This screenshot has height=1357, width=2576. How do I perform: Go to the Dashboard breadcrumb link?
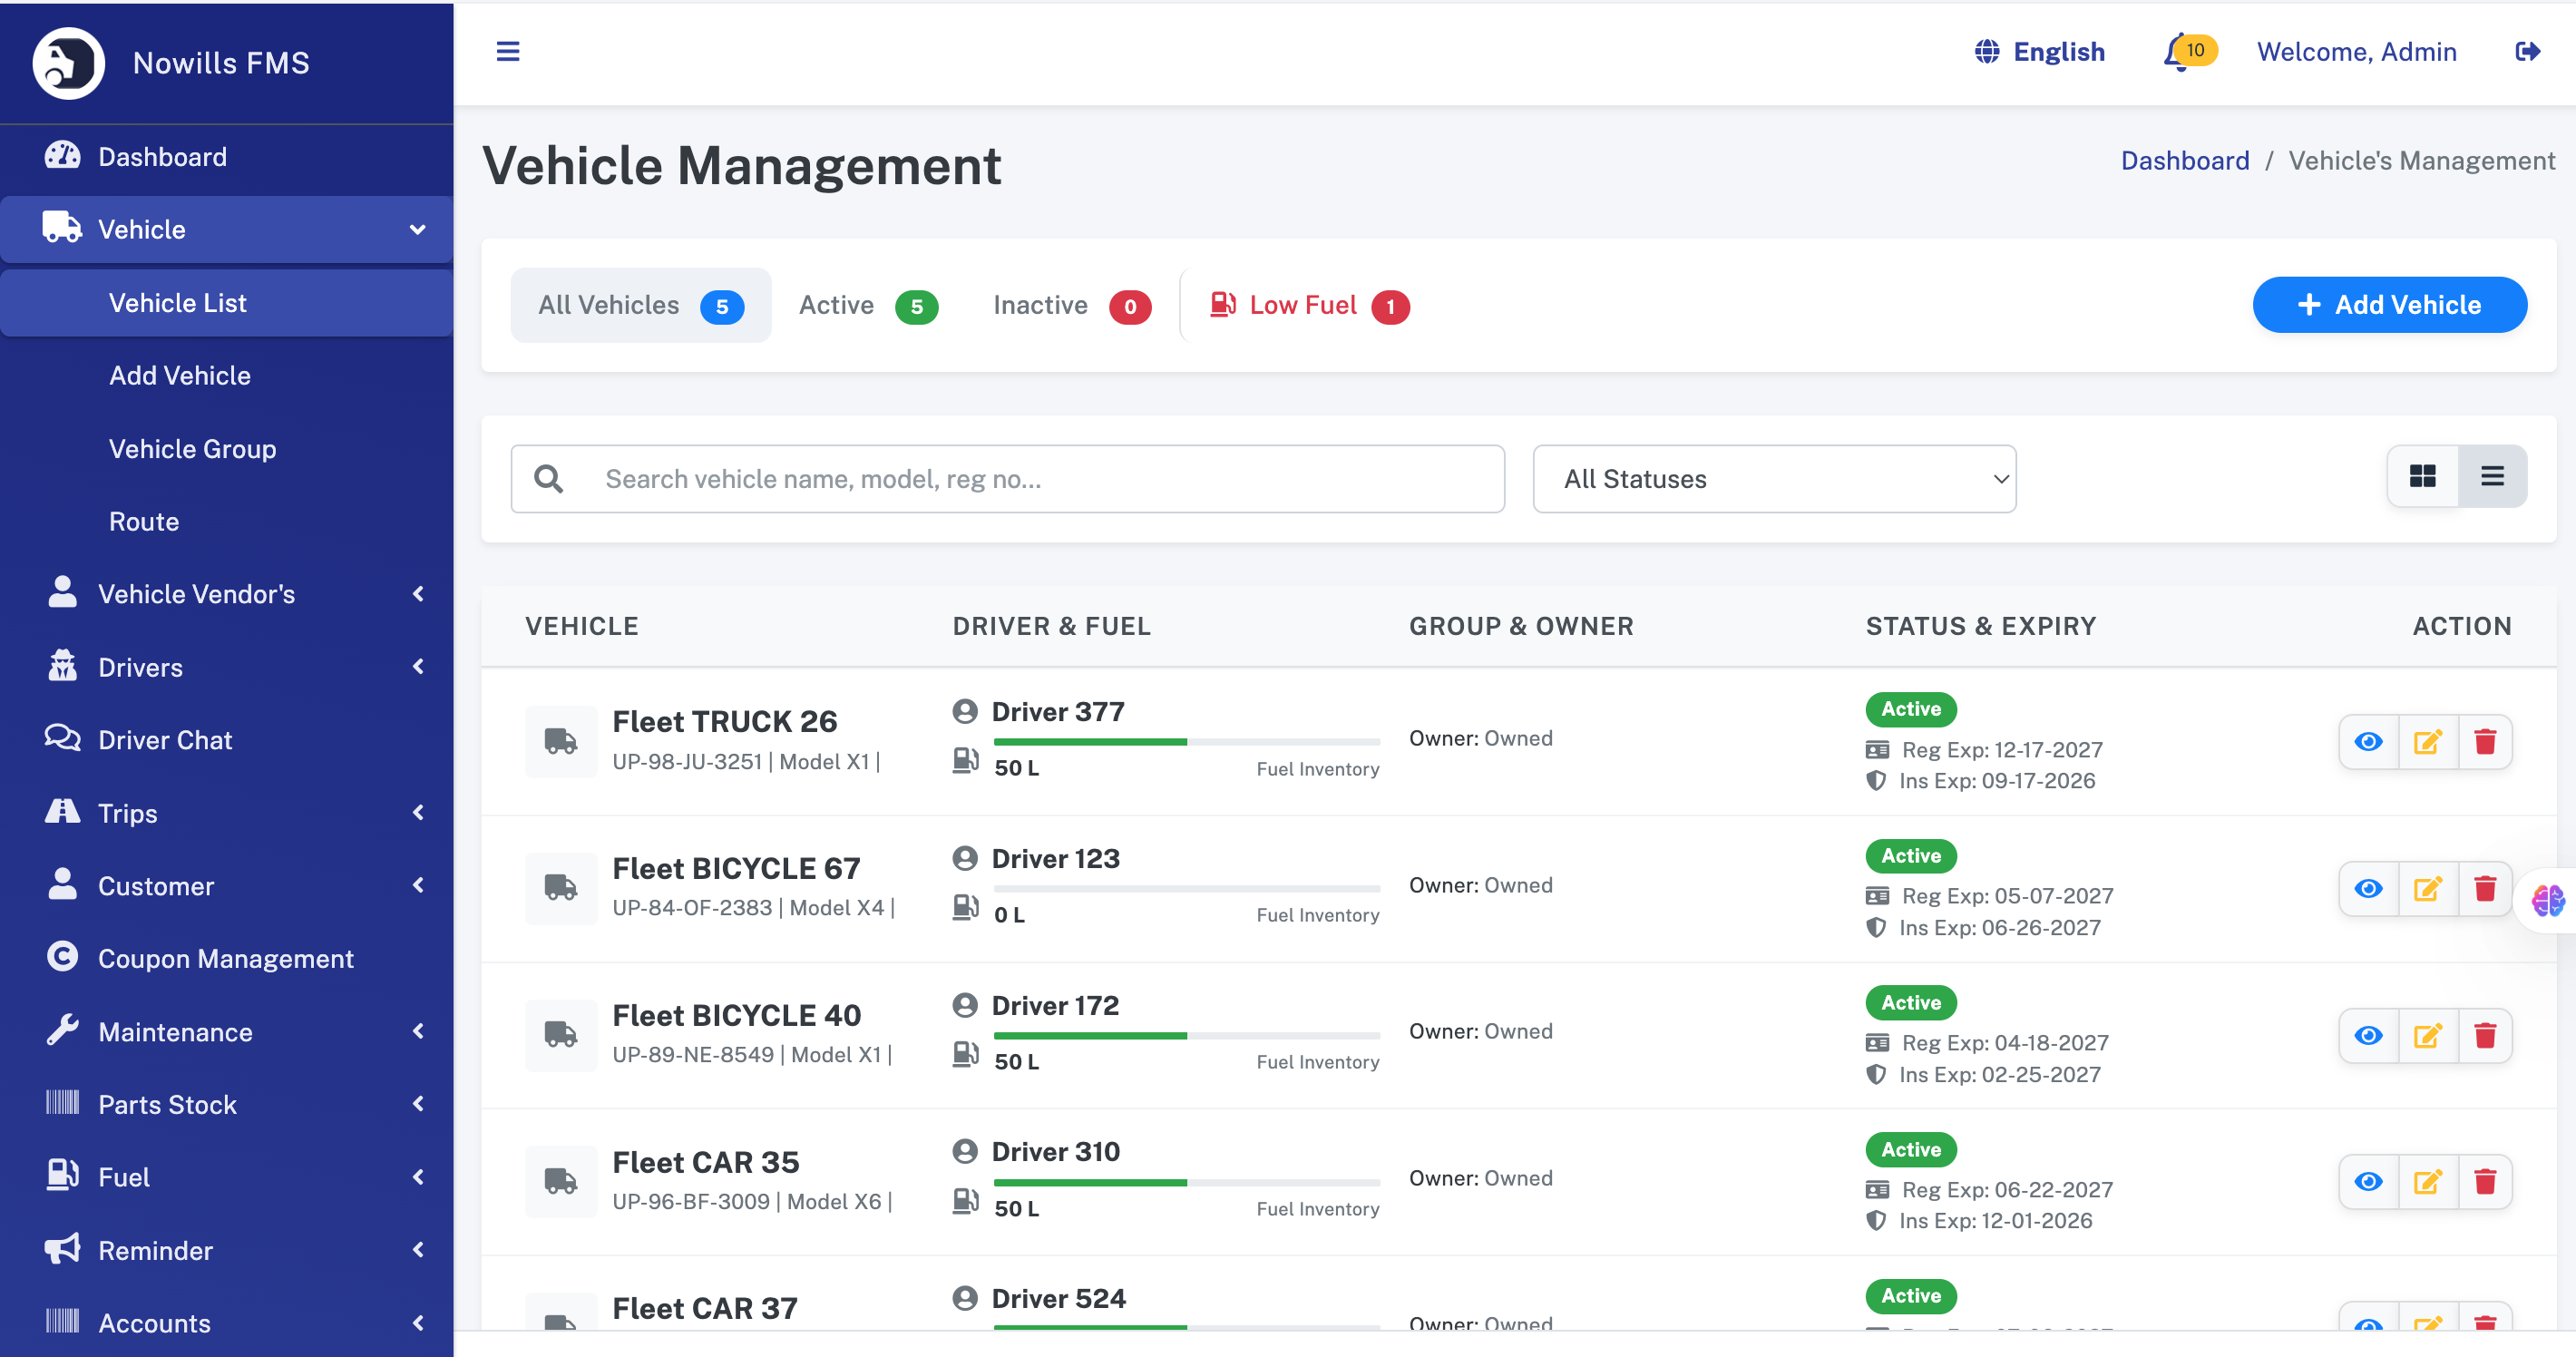click(x=2185, y=161)
